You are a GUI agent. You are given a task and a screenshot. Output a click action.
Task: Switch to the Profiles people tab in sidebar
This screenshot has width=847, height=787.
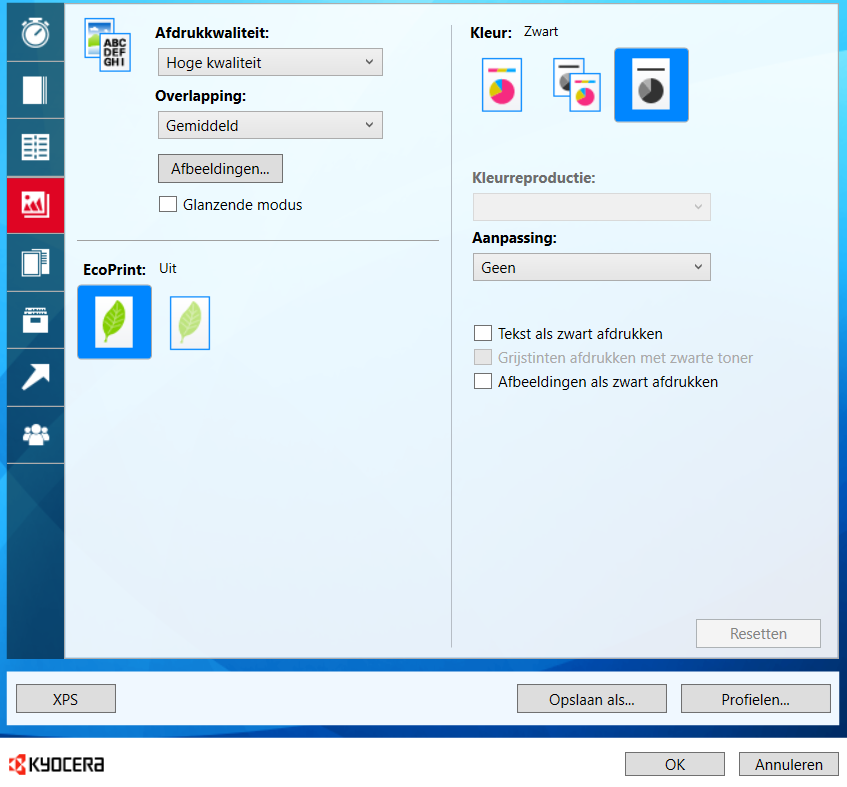click(x=35, y=435)
